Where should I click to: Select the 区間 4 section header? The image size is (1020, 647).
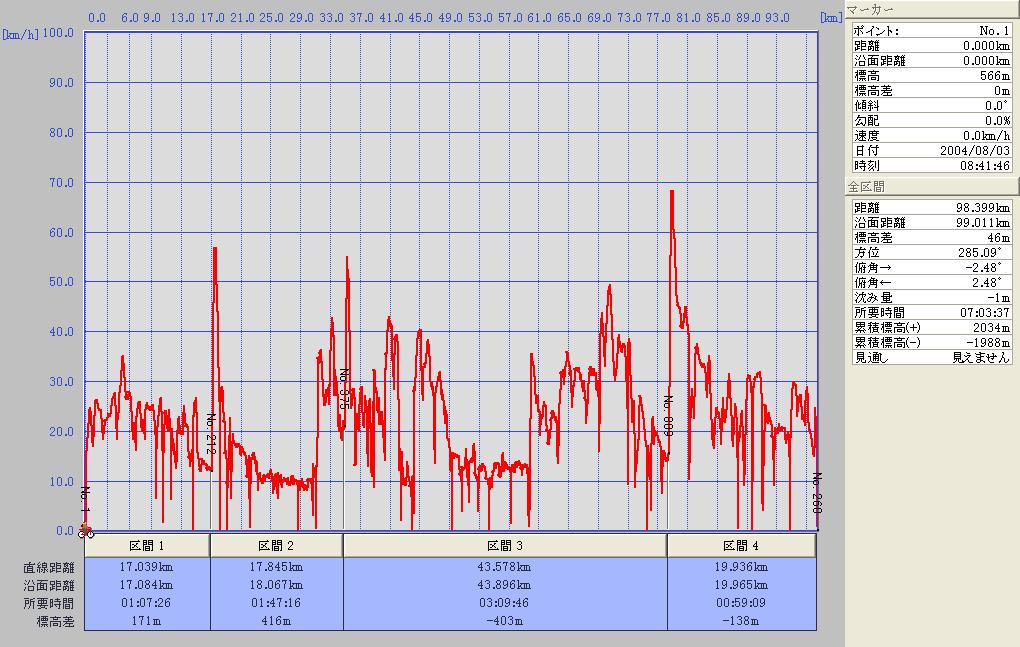coord(741,546)
